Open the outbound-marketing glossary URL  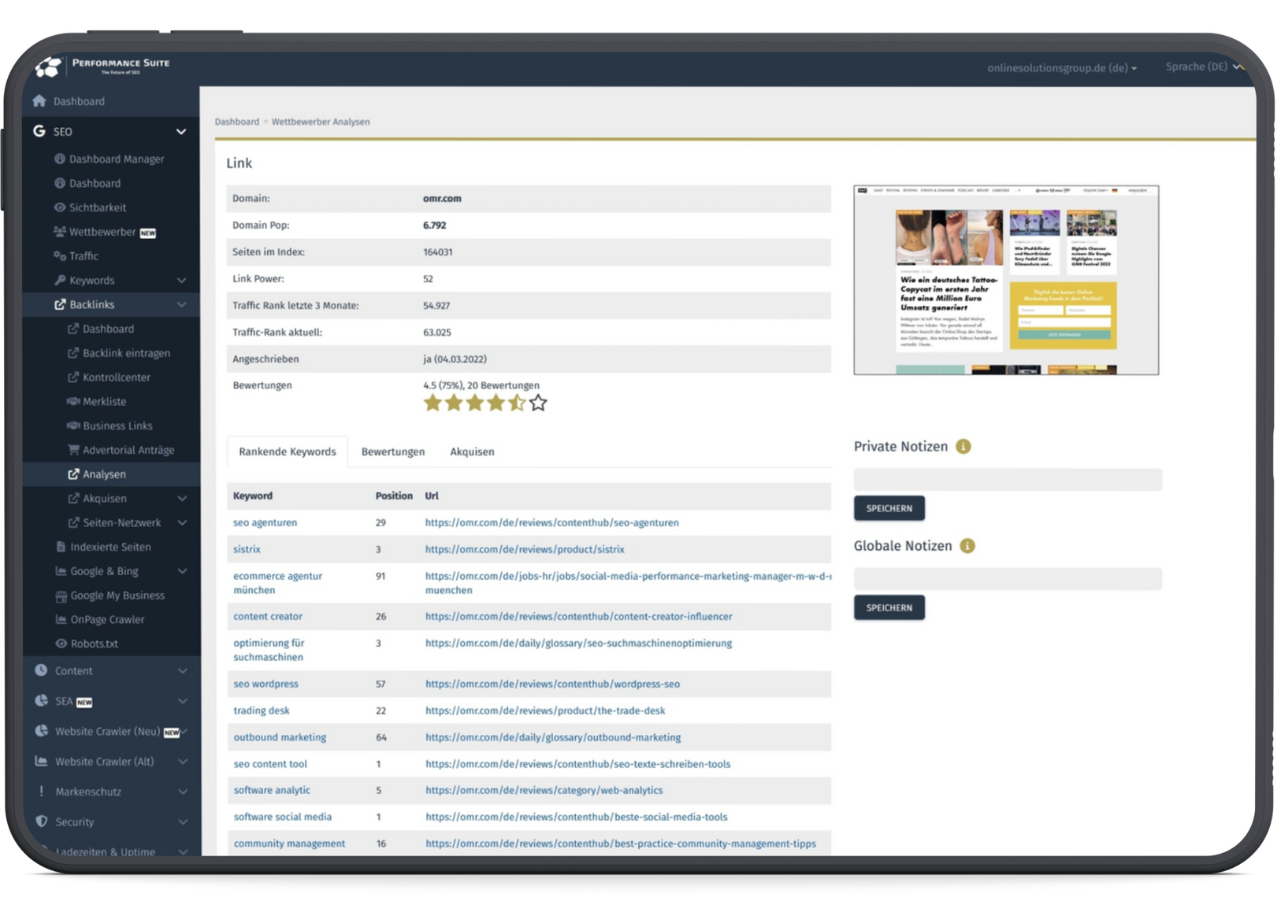pos(553,737)
